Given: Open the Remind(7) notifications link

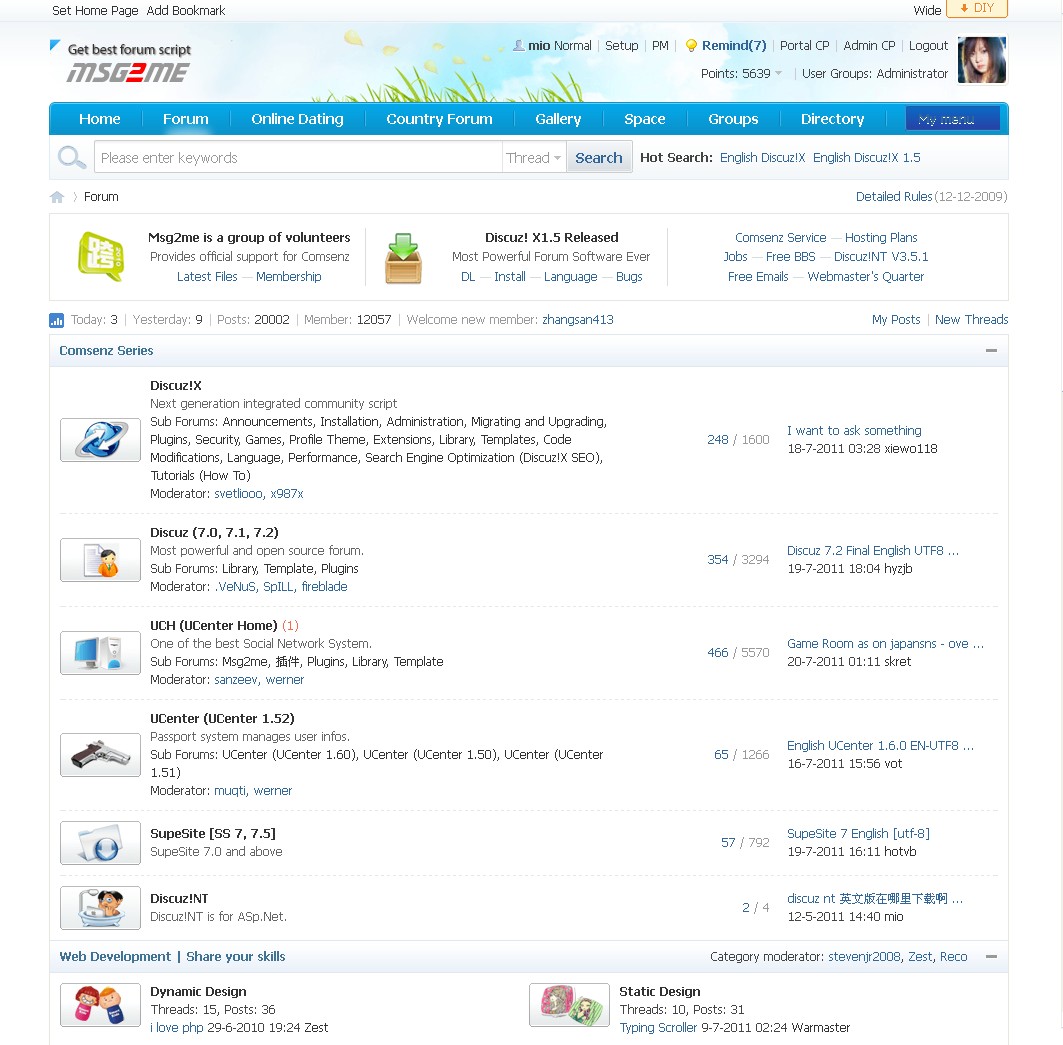Looking at the screenshot, I should tap(734, 45).
